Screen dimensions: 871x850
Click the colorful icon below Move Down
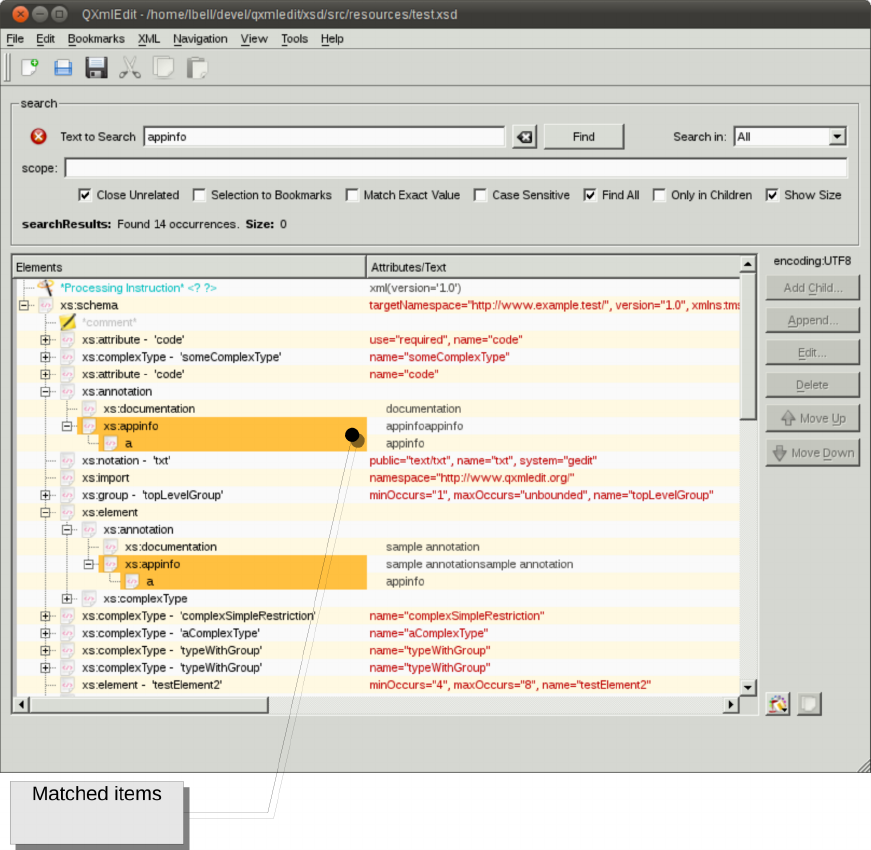[778, 704]
